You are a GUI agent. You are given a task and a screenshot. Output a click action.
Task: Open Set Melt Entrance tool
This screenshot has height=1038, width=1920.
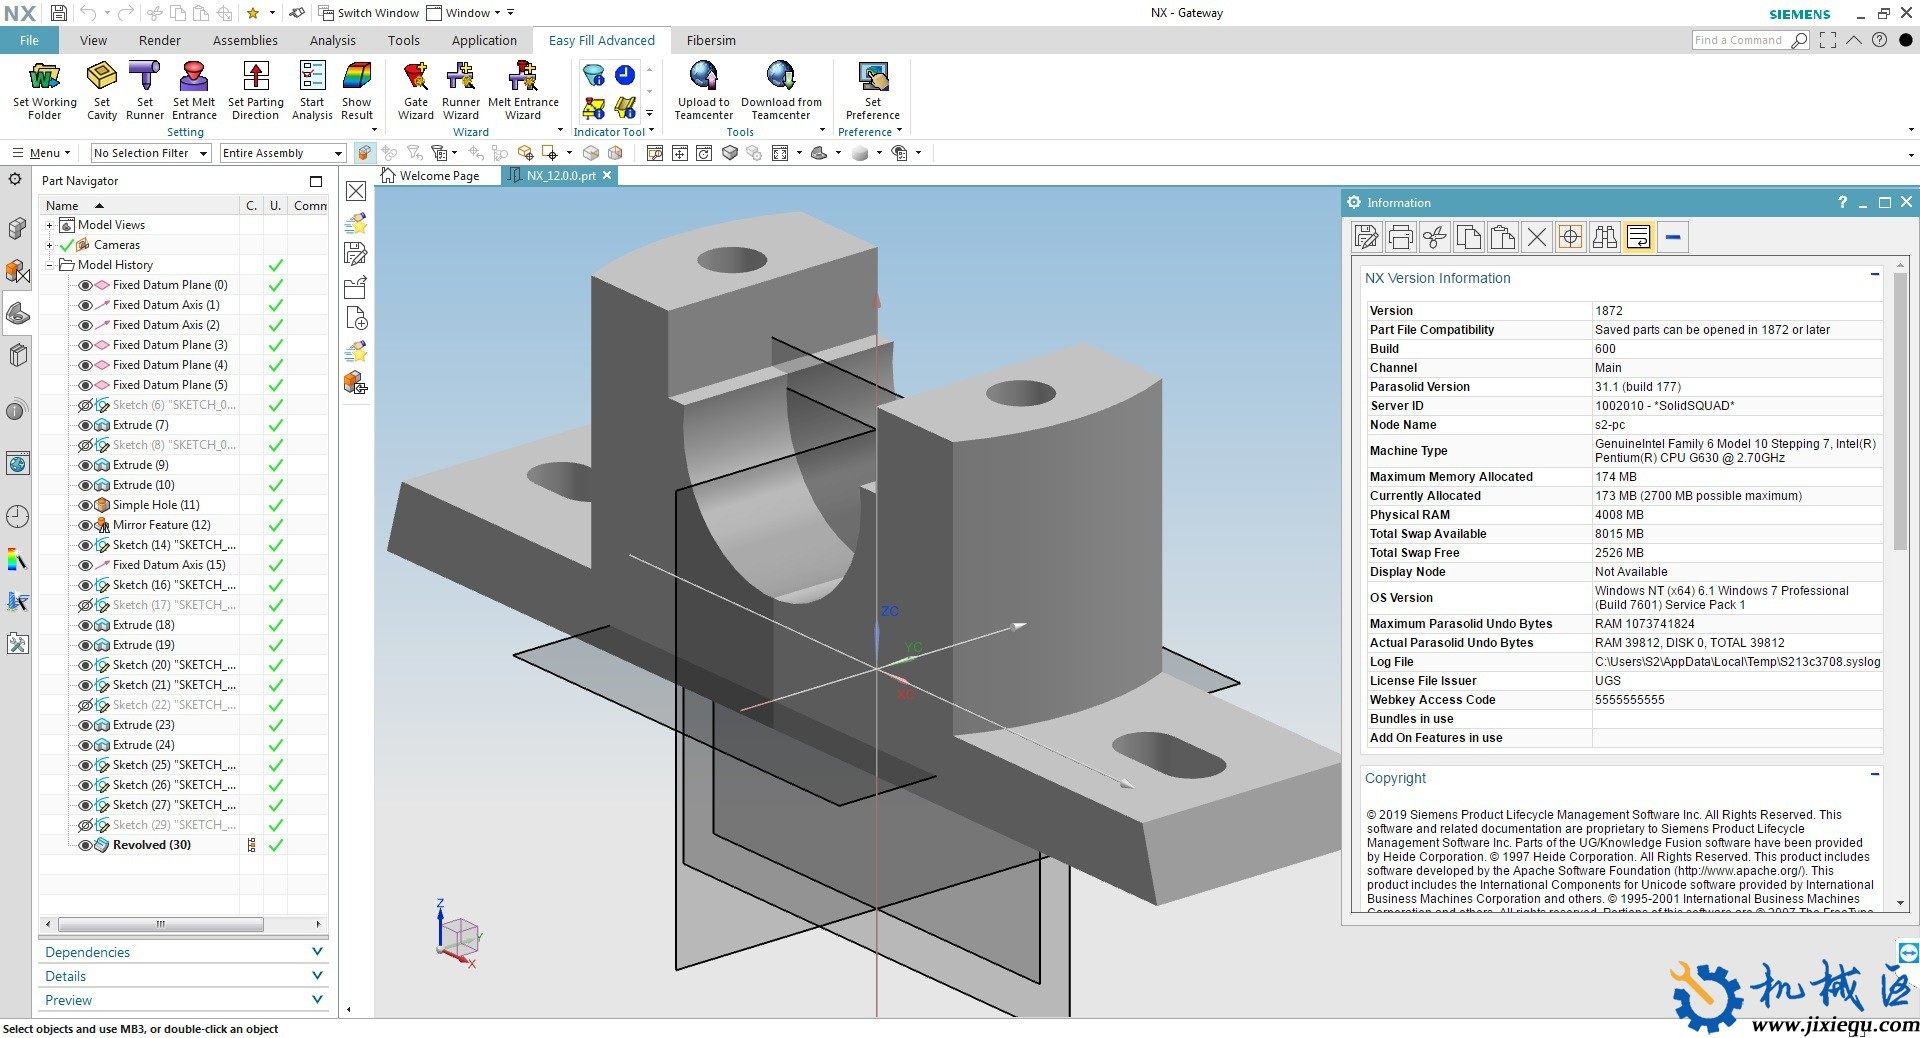194,91
